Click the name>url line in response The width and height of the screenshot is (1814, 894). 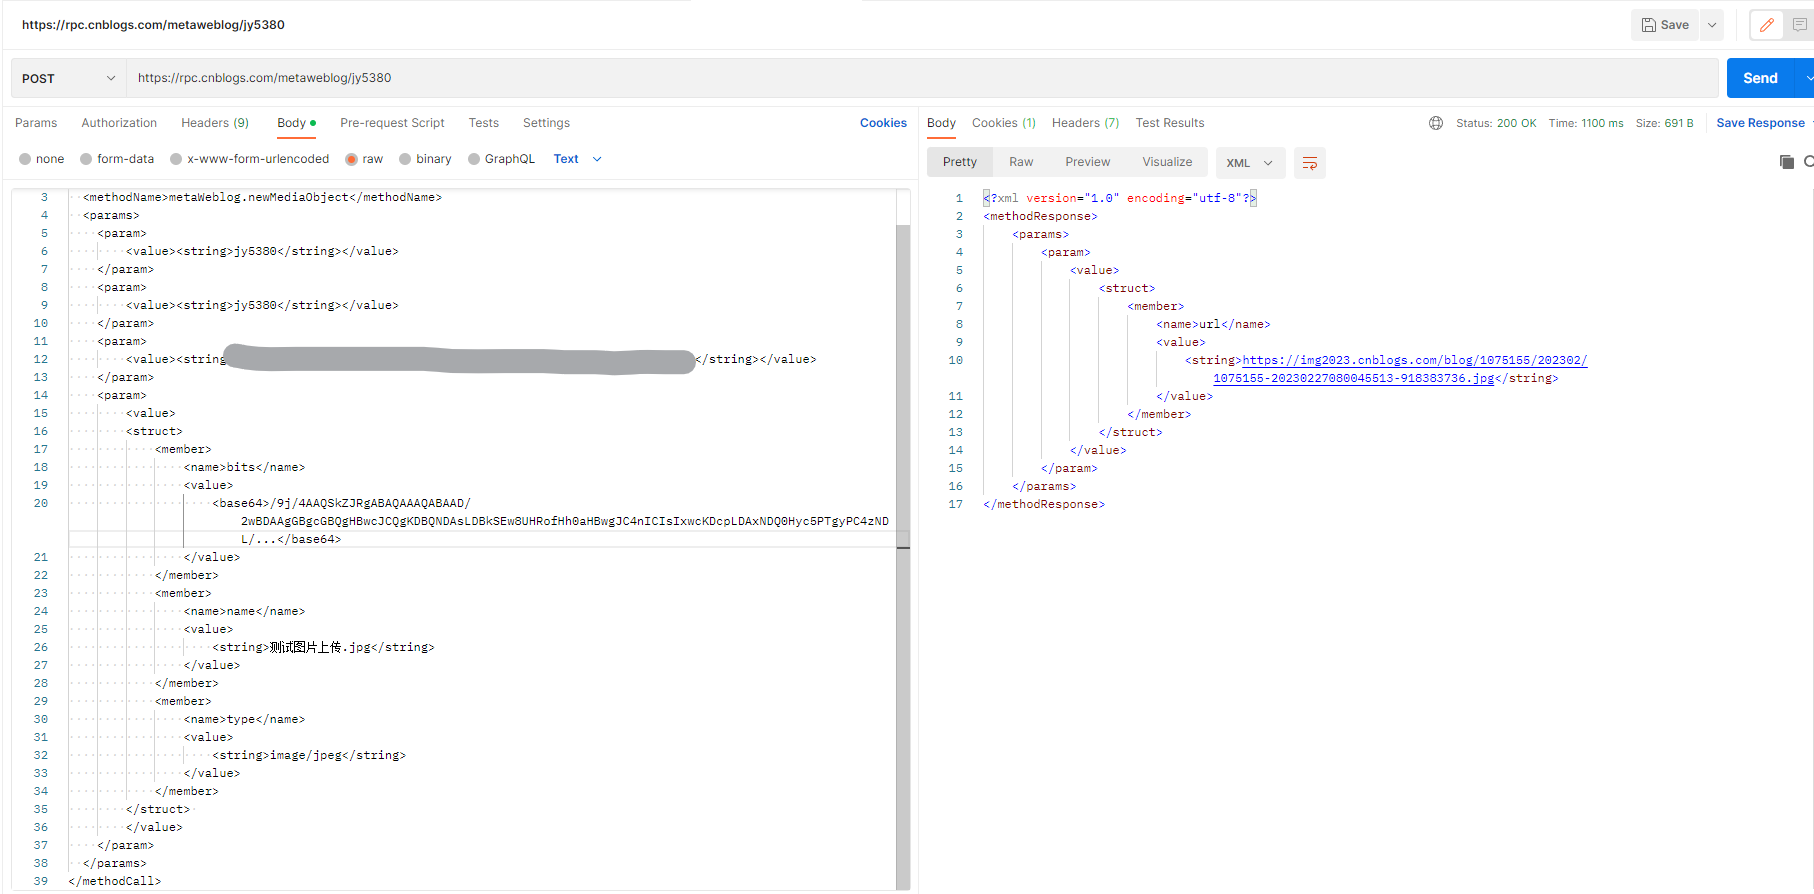[1213, 324]
